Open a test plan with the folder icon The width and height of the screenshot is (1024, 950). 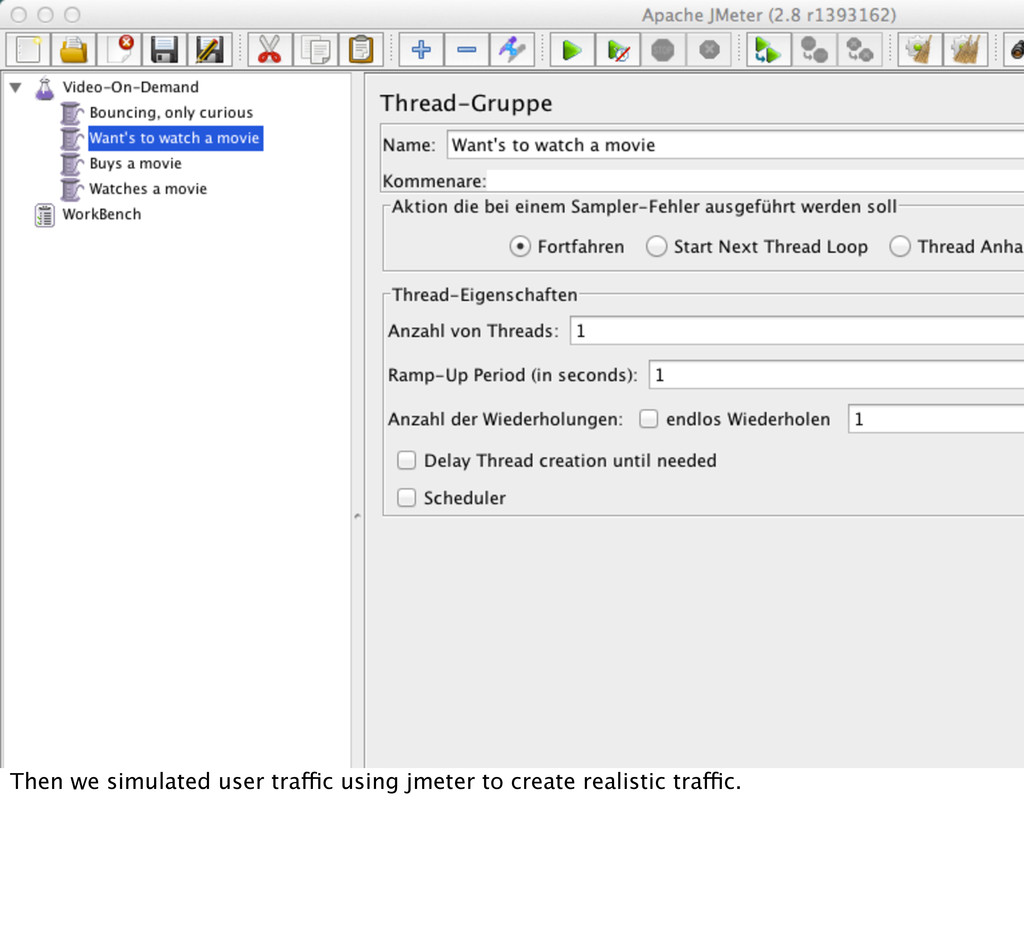click(x=73, y=50)
